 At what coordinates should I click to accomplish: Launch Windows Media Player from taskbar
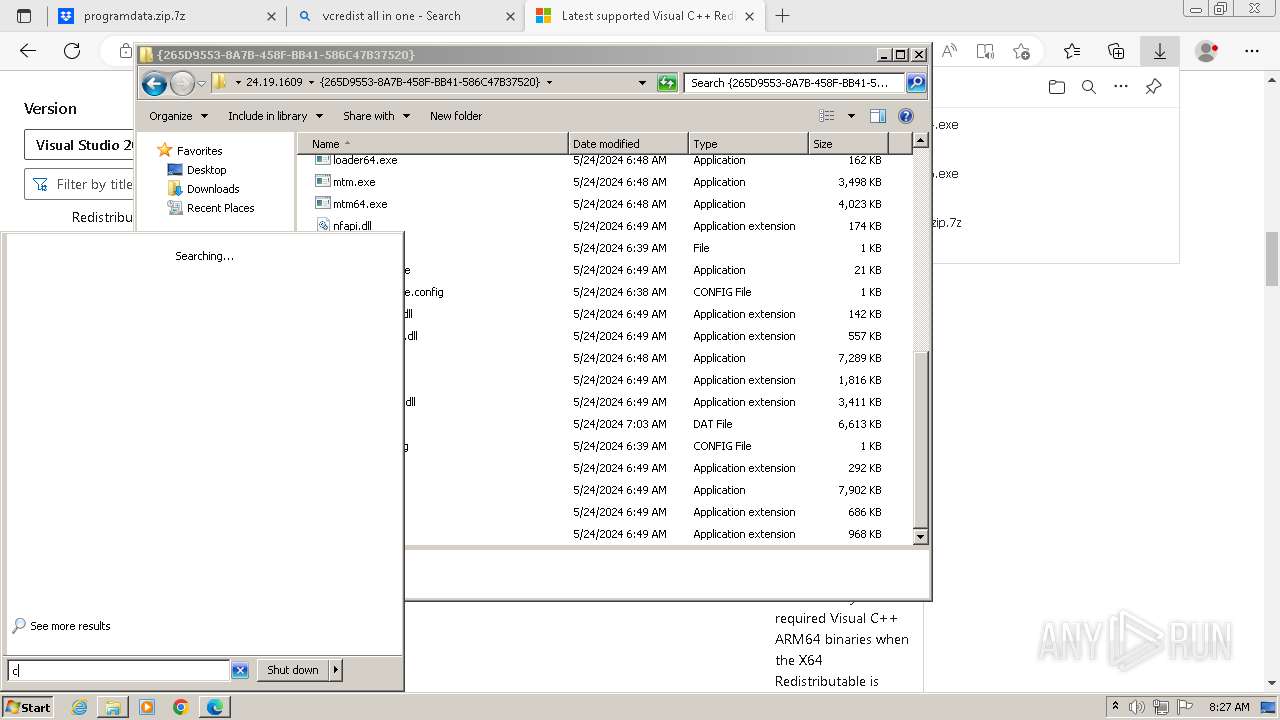tap(147, 707)
